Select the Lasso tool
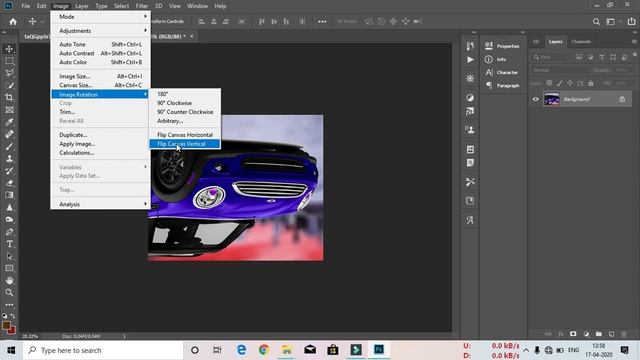This screenshot has width=640, height=360. coord(9,73)
